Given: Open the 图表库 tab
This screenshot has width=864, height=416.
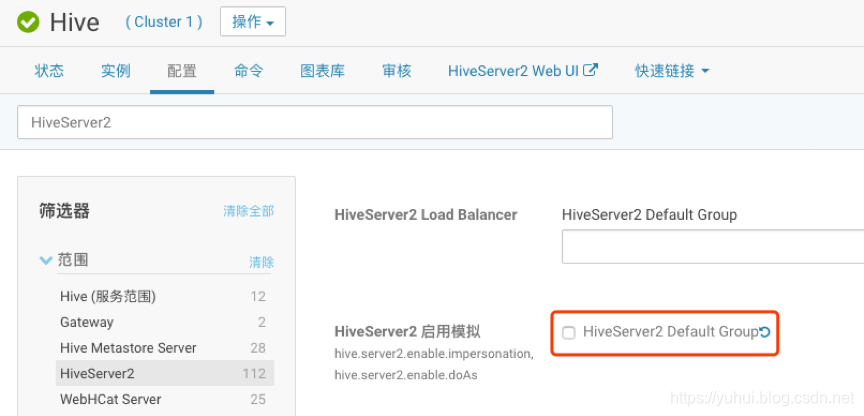Looking at the screenshot, I should click(x=322, y=71).
